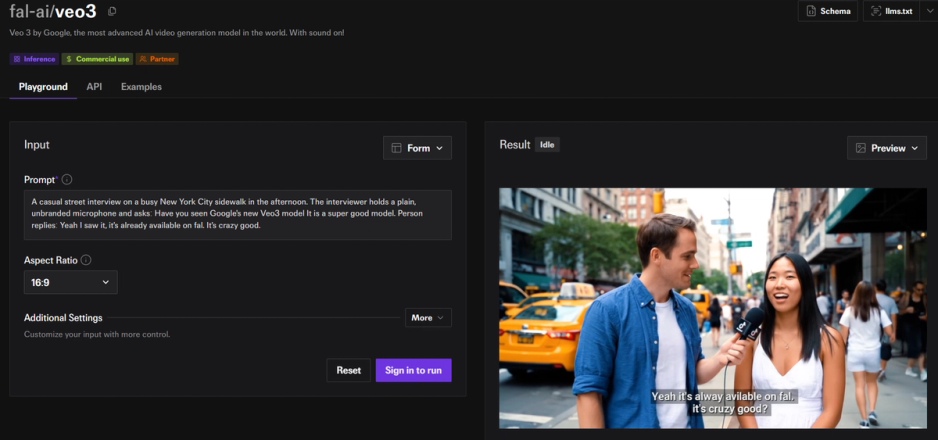The image size is (938, 440).
Task: Switch to the Playground tab
Action: click(43, 87)
